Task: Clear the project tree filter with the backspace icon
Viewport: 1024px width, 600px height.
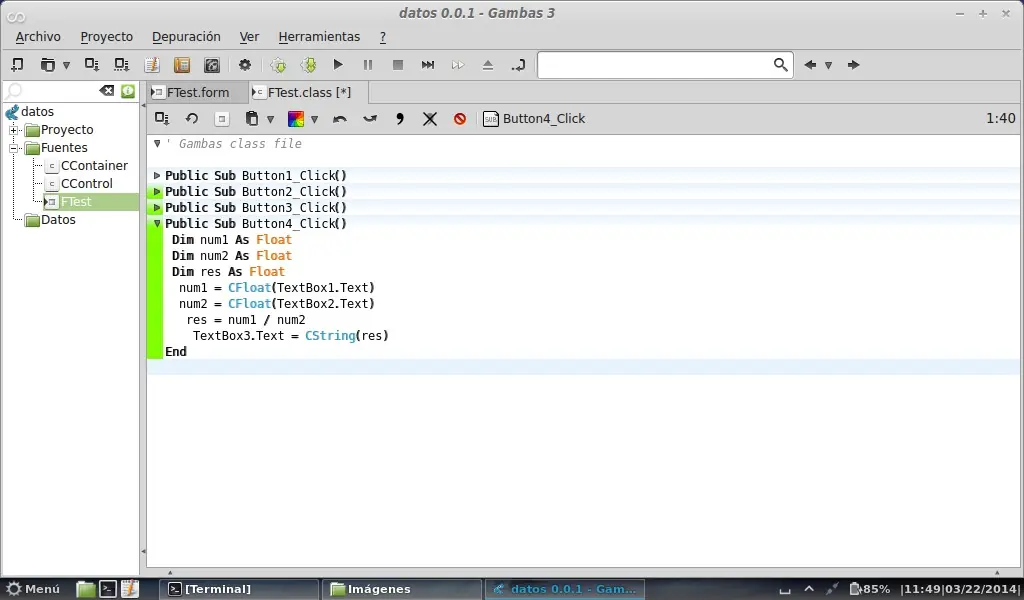Action: pyautogui.click(x=106, y=91)
